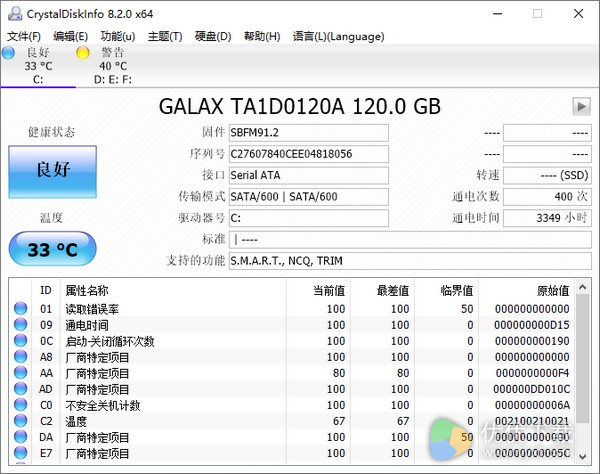The height and width of the screenshot is (474, 600).
Task: Click raw value 00000000006A
Action: pos(532,406)
